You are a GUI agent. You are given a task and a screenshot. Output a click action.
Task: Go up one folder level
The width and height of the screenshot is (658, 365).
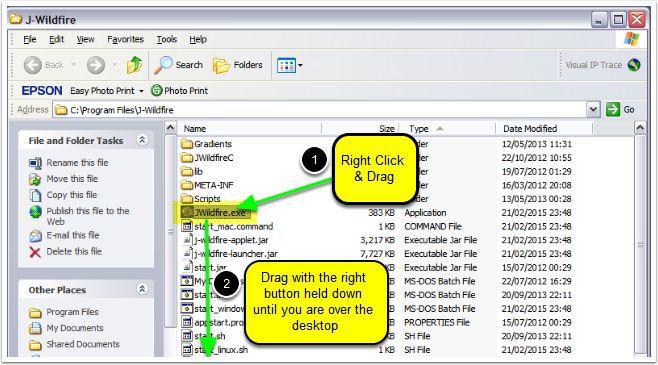pos(134,65)
